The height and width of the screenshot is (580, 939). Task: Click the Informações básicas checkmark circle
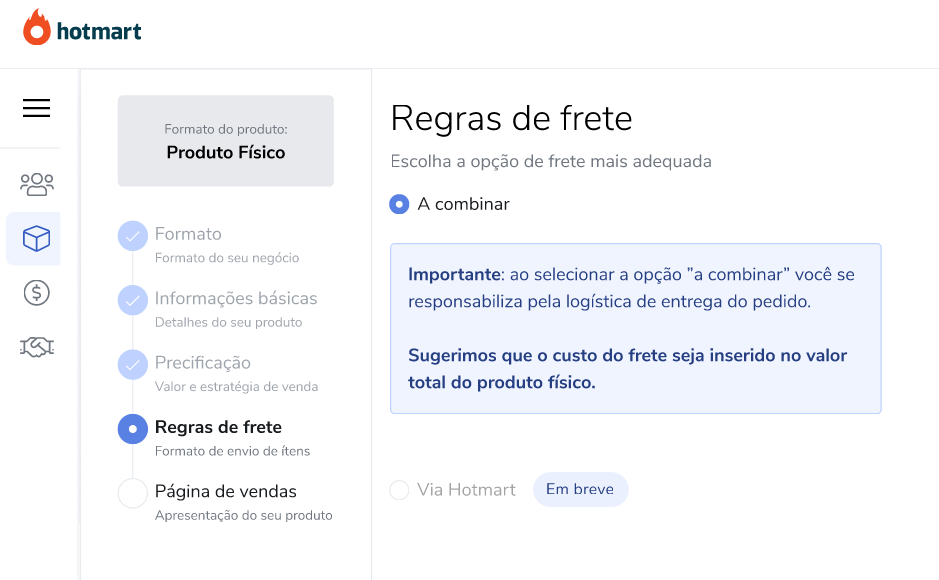[x=133, y=300]
